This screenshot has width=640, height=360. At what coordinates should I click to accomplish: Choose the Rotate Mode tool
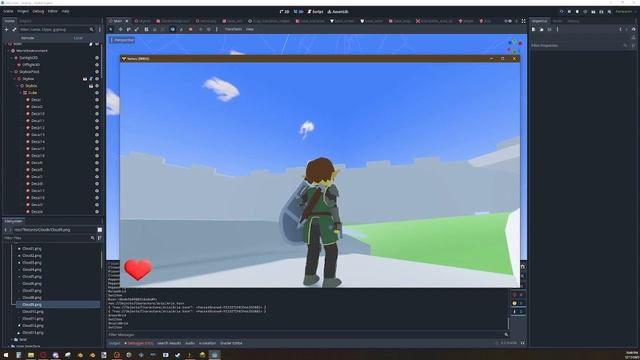(128, 29)
